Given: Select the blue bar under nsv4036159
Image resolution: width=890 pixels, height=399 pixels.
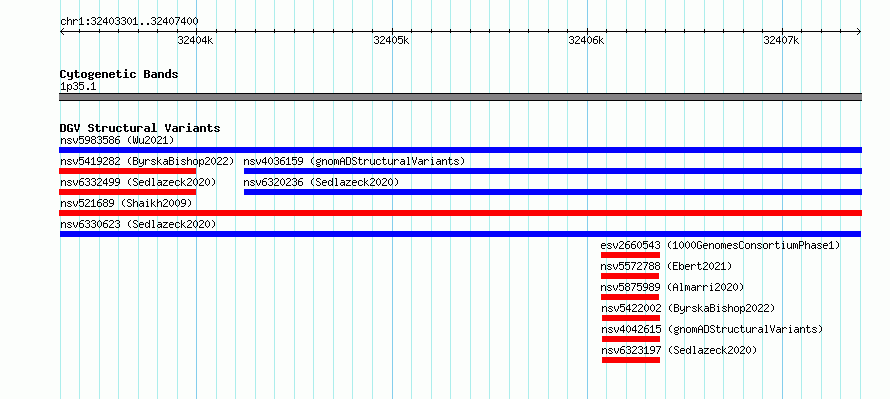Looking at the screenshot, I should pyautogui.click(x=553, y=171).
